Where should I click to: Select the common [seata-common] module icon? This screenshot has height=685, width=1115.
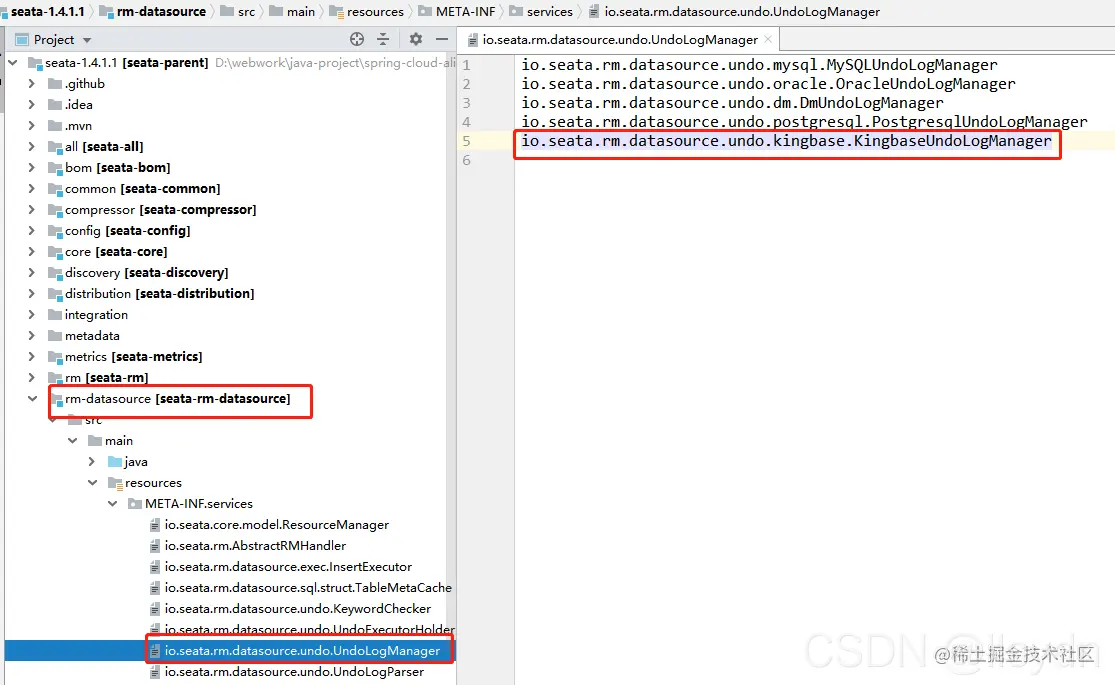point(55,188)
